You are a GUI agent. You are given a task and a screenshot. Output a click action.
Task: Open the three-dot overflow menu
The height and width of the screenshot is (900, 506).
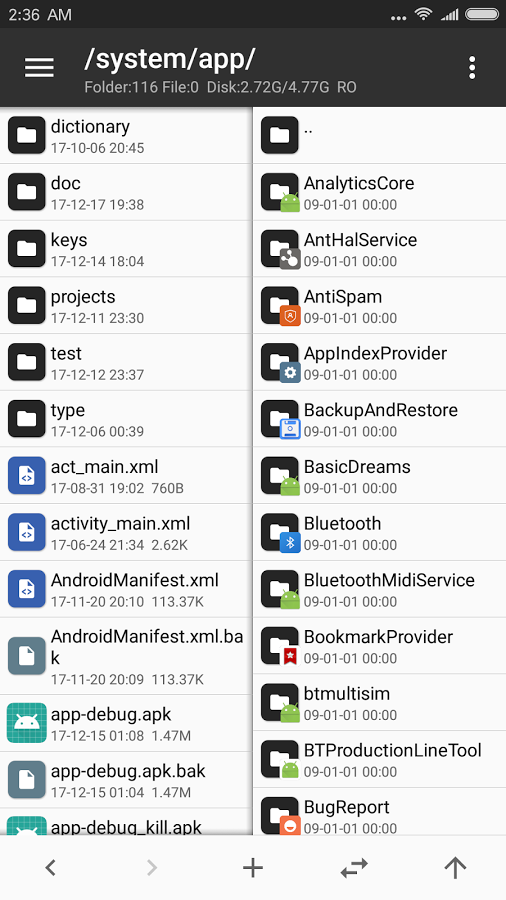(472, 68)
